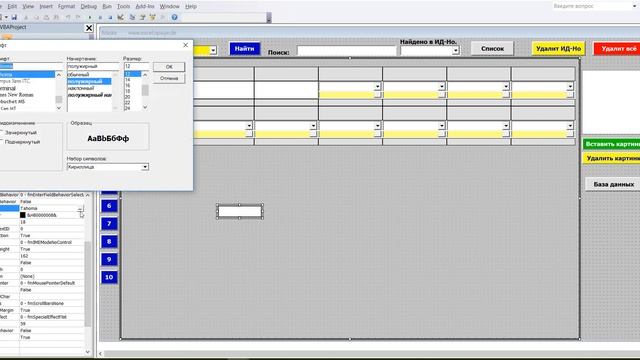Screen dimensions: 640x360
Task: Click the Reset stop icon in the toolbar
Action: [110, 17]
